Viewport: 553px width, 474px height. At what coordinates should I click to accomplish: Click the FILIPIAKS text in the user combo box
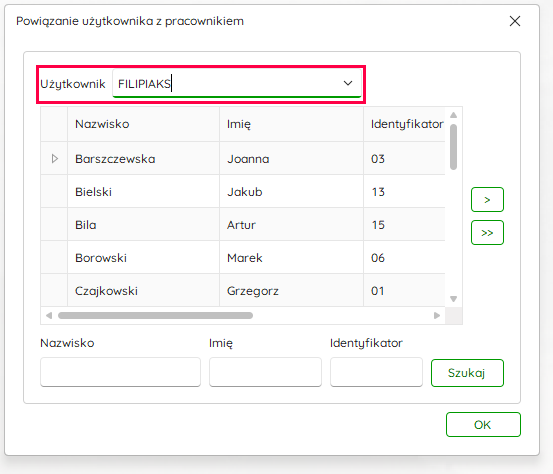pos(144,84)
